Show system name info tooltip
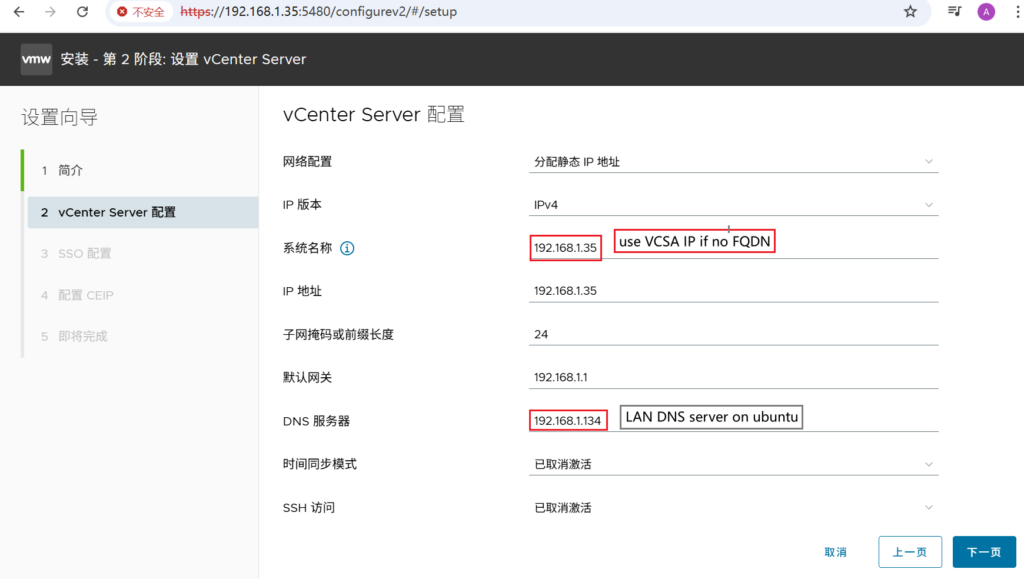The height and width of the screenshot is (579, 1024). [347, 248]
